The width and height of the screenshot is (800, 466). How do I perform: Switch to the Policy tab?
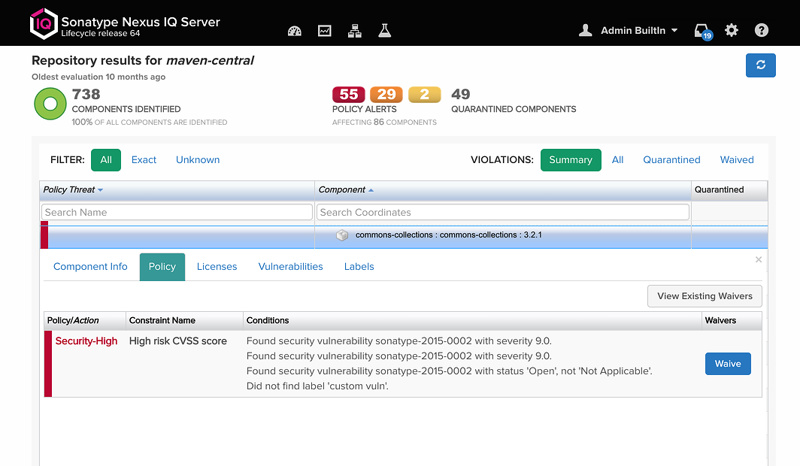point(162,267)
